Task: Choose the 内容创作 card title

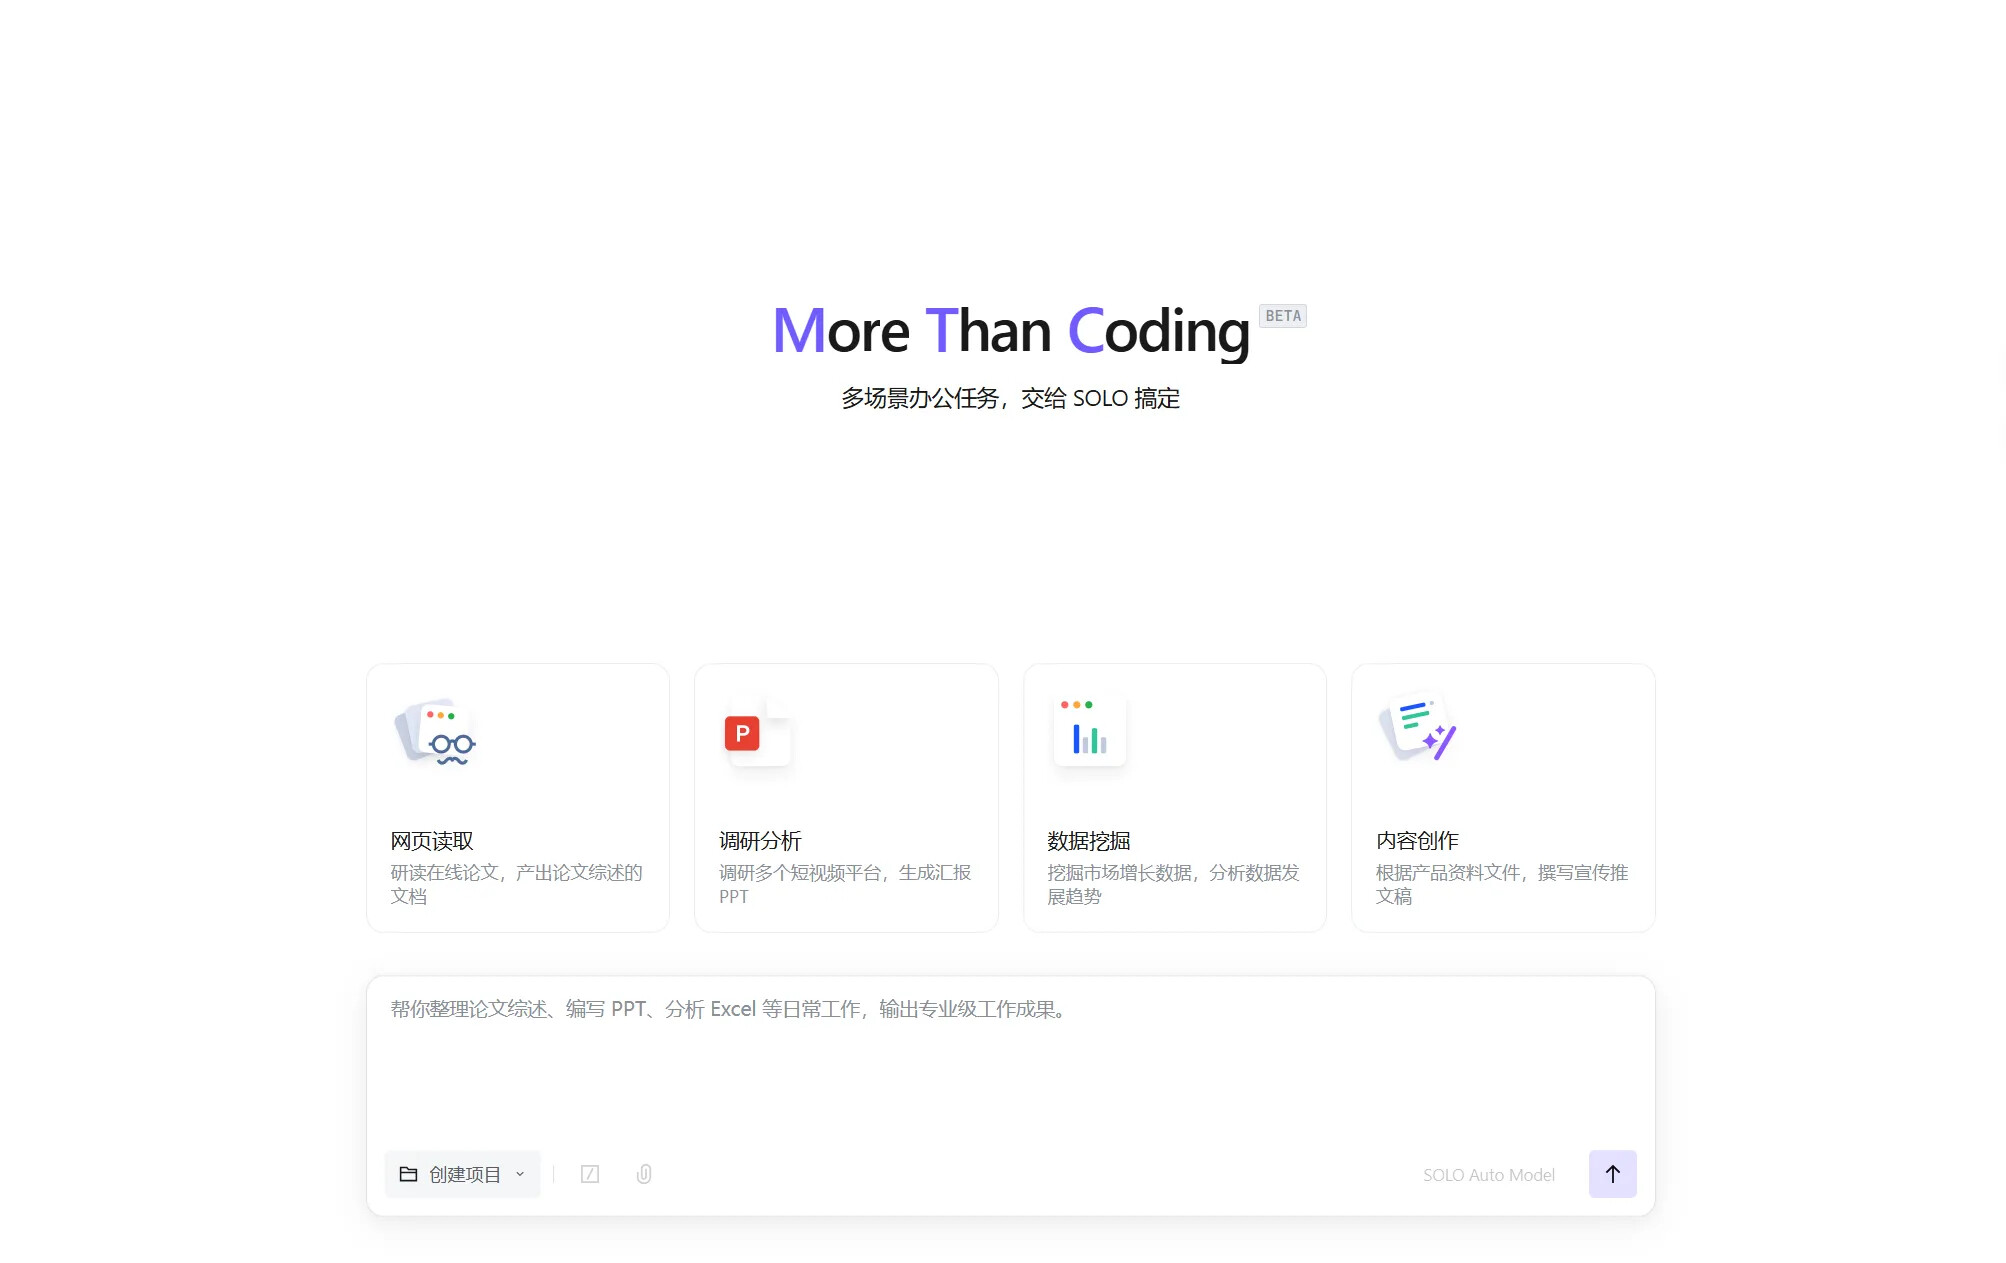Action: click(x=1417, y=841)
